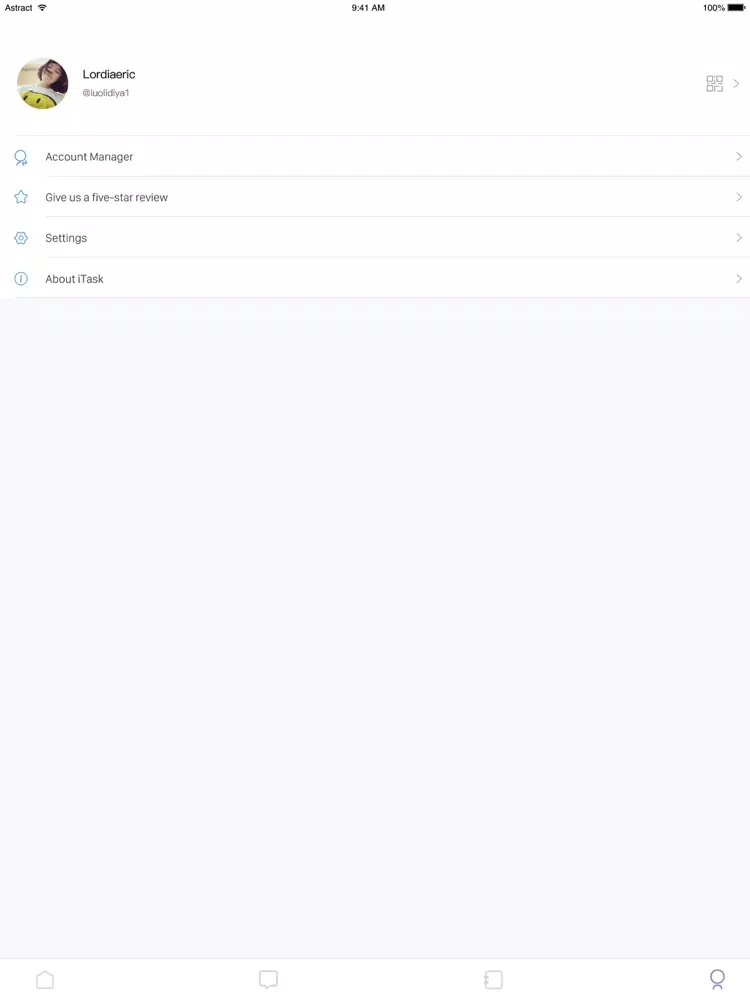Tap the Settings gear icon
Screen dimensions: 750x1000
coord(21,238)
